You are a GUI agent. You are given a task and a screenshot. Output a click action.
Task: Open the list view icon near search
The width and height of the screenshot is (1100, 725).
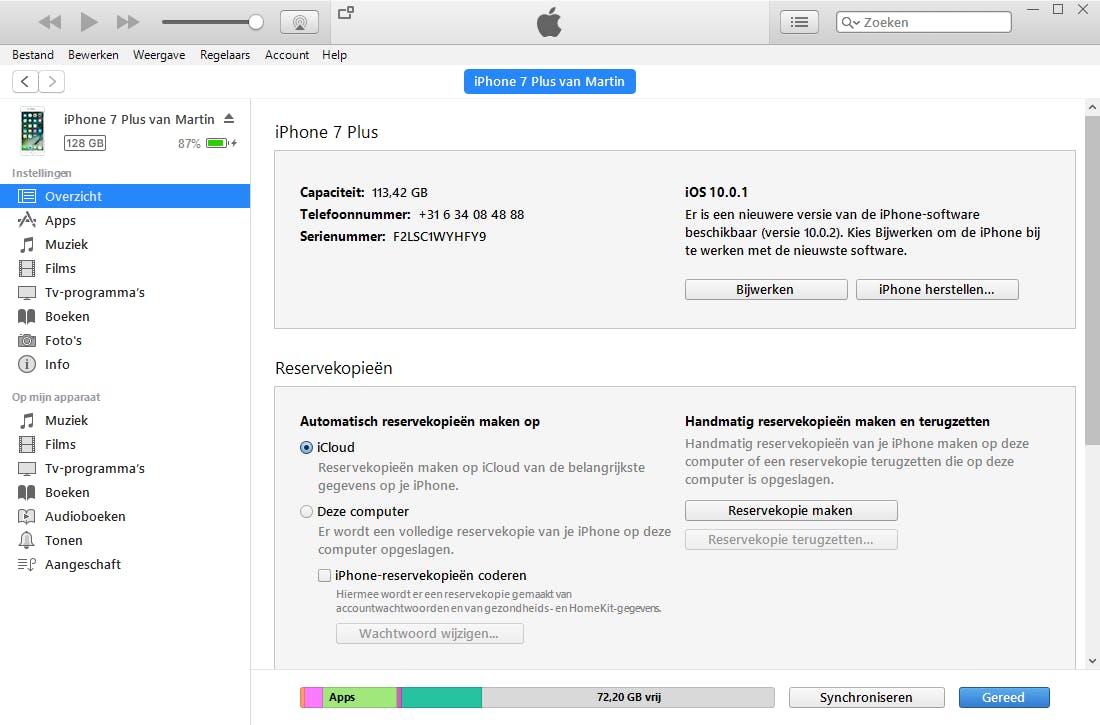point(799,22)
